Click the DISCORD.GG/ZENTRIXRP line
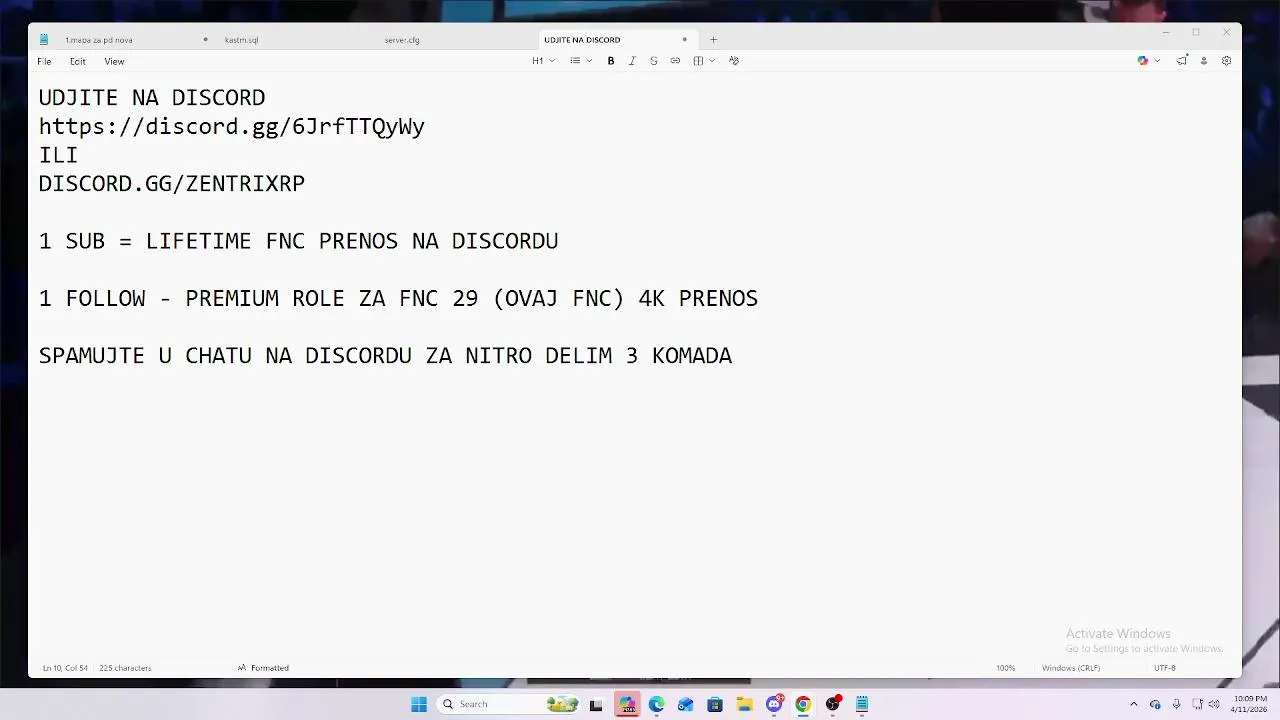 tap(172, 184)
